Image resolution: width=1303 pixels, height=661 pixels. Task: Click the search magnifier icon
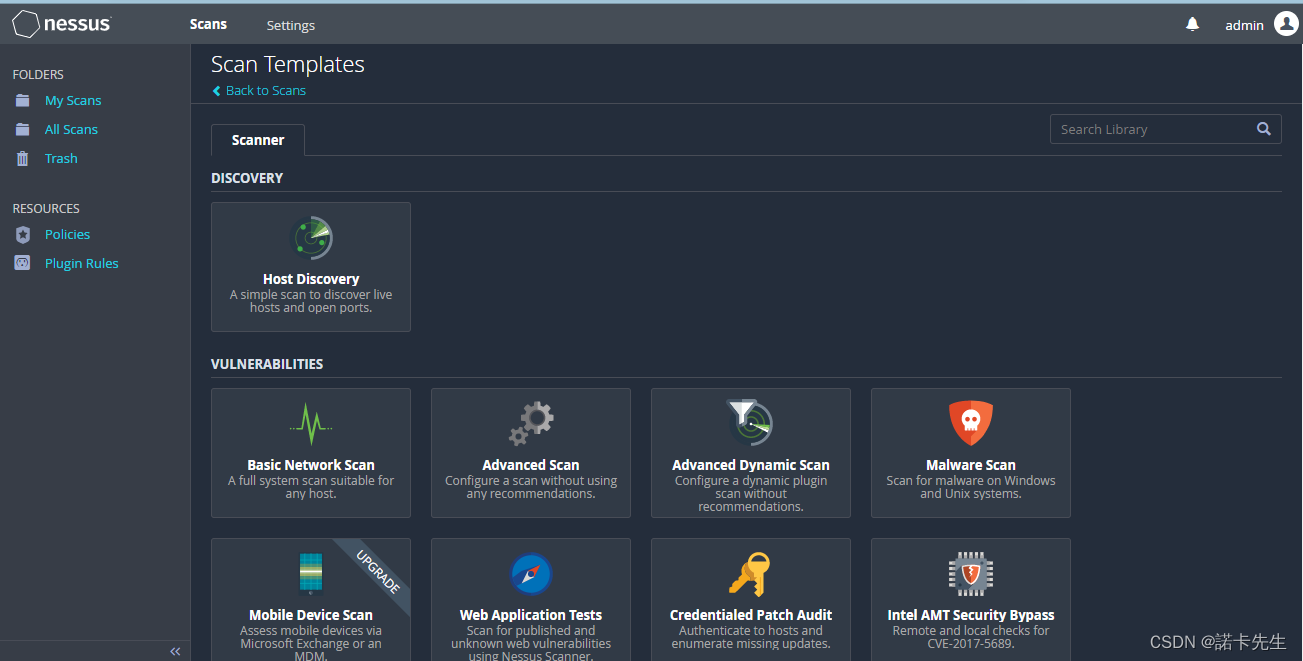point(1264,129)
